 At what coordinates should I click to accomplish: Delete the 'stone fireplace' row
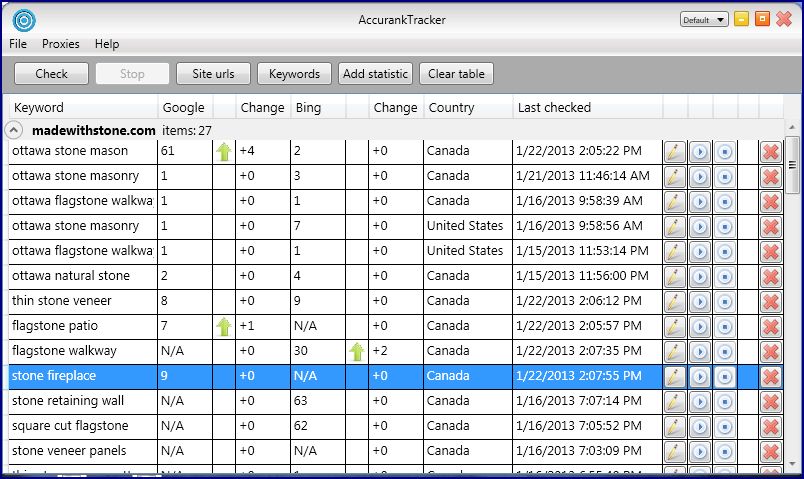pos(771,377)
